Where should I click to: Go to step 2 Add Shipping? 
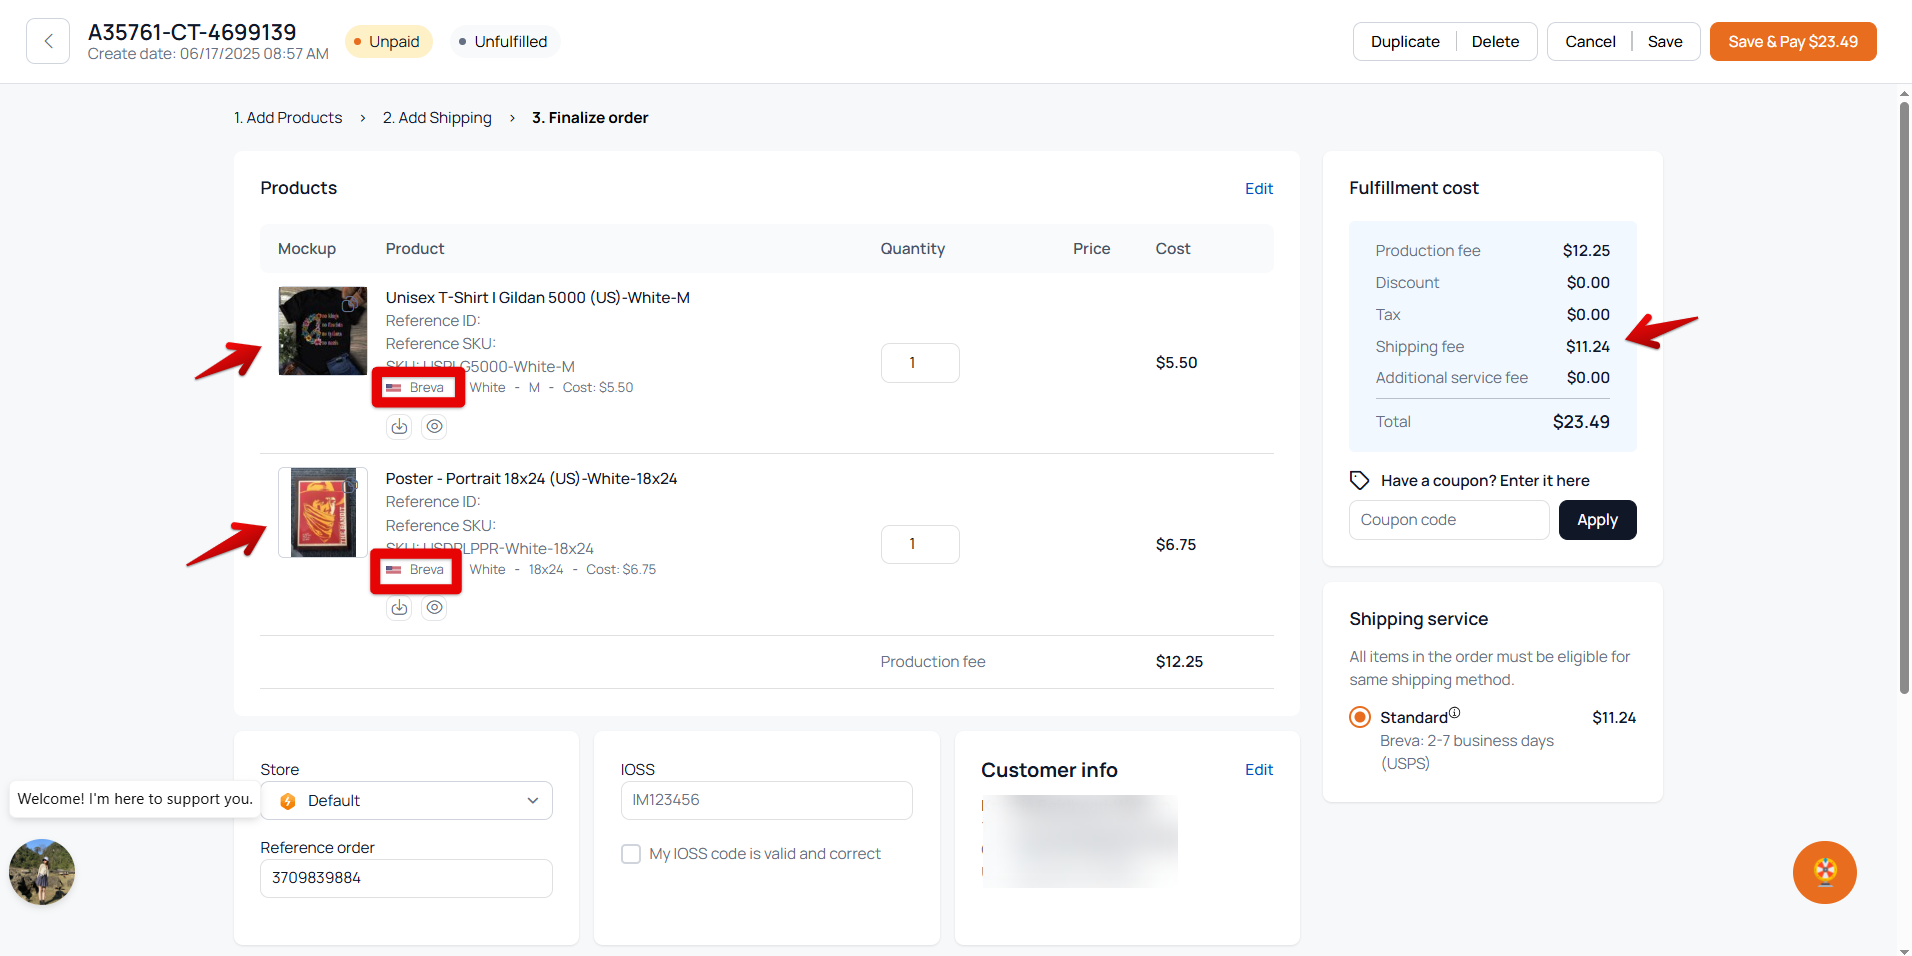(x=437, y=118)
